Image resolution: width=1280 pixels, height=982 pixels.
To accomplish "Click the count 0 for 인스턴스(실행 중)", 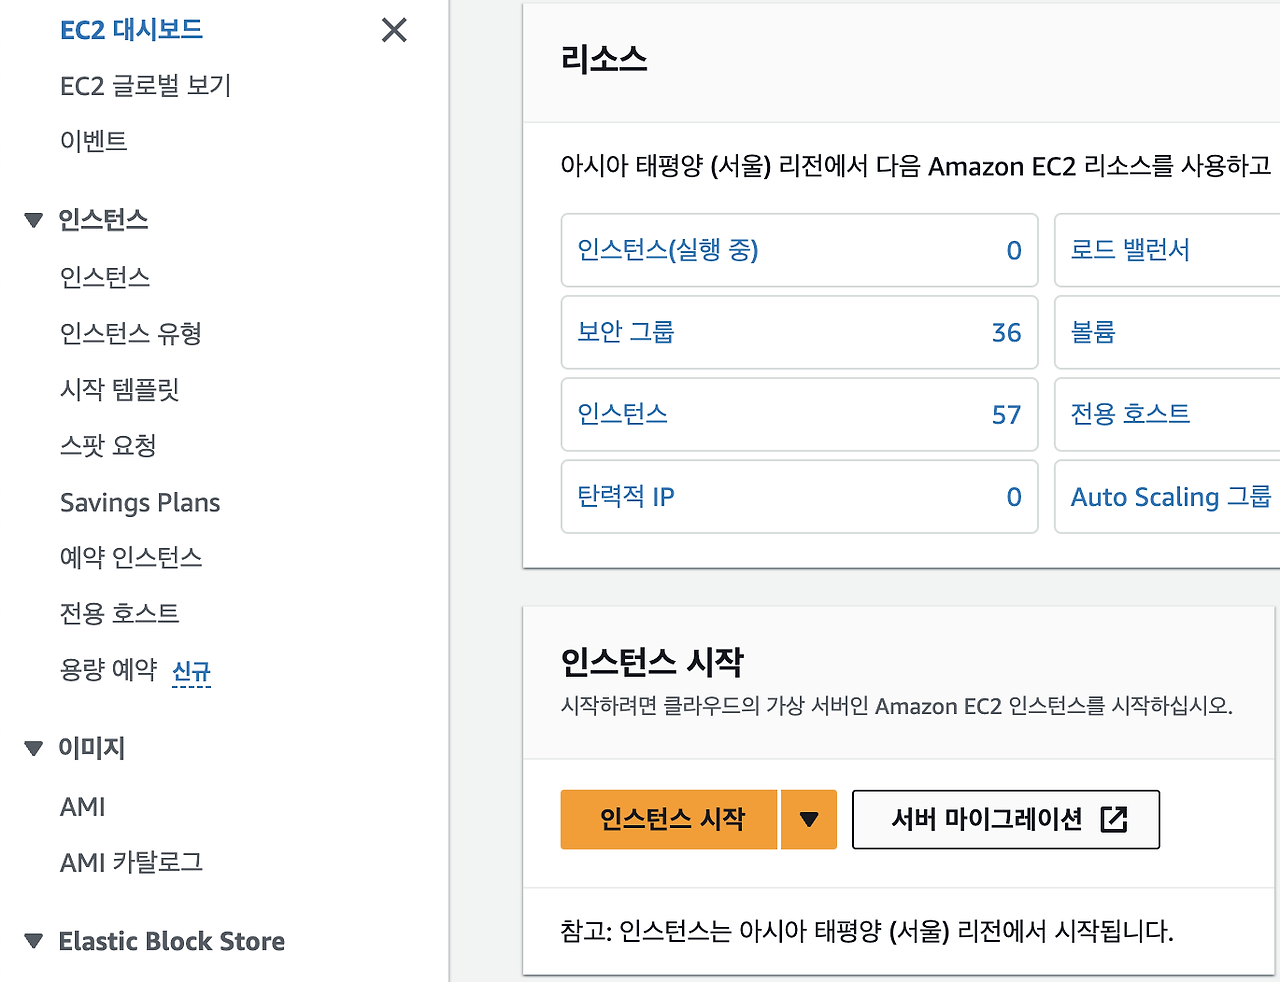I will pos(1014,250).
